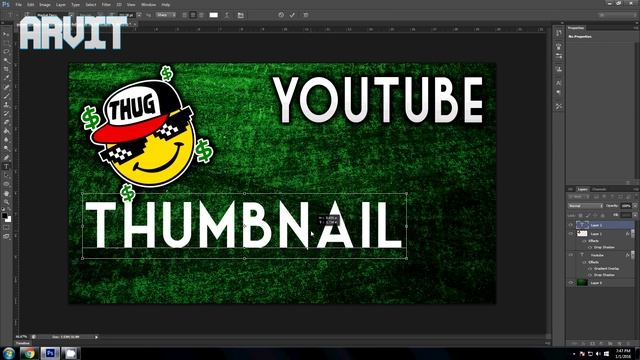Open the Fill slider arrow
Image resolution: width=640 pixels, height=360 pixels.
[x=634, y=215]
